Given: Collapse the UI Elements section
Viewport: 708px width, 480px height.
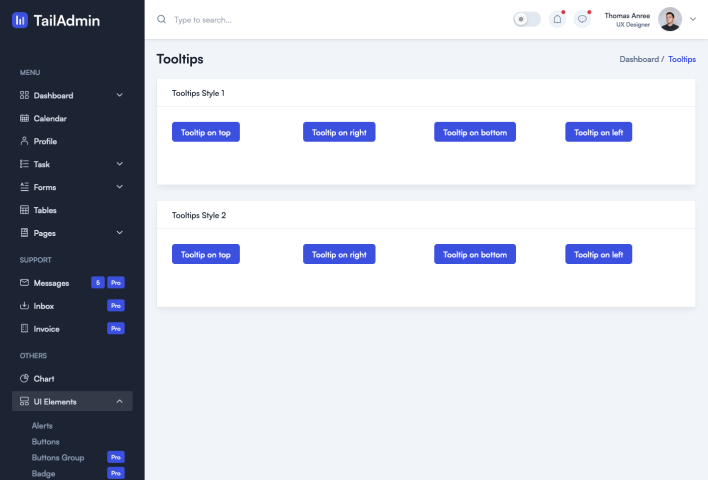Looking at the screenshot, I should point(120,402).
